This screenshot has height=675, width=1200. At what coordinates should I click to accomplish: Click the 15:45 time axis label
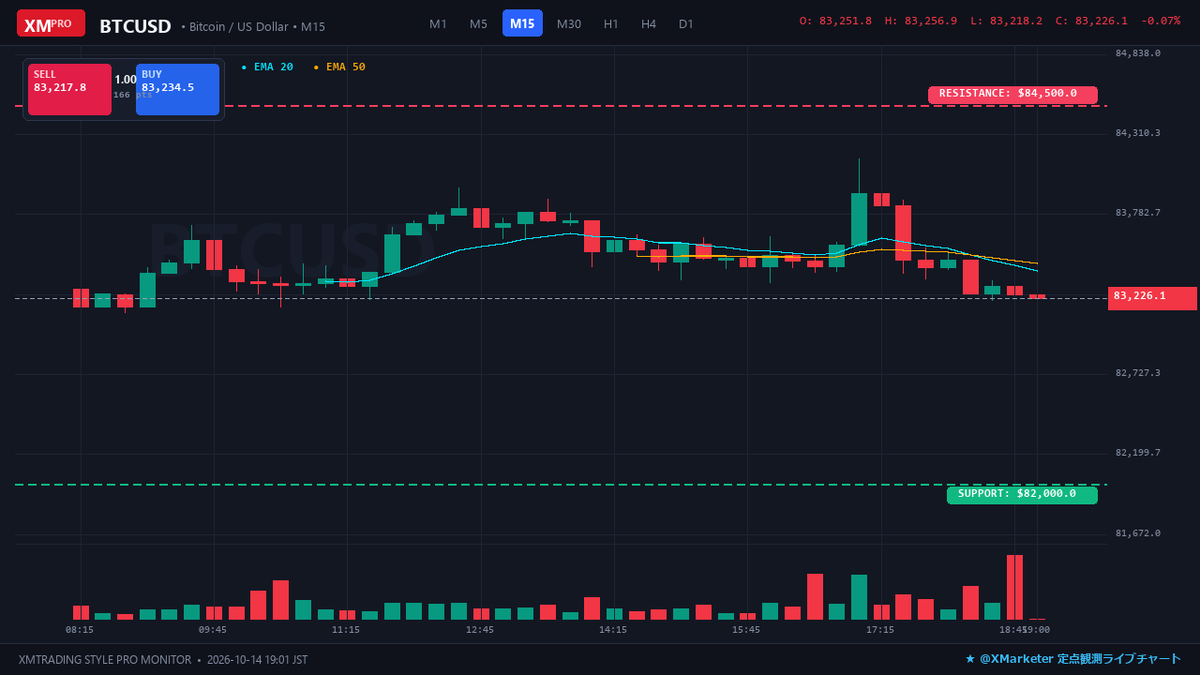[746, 630]
